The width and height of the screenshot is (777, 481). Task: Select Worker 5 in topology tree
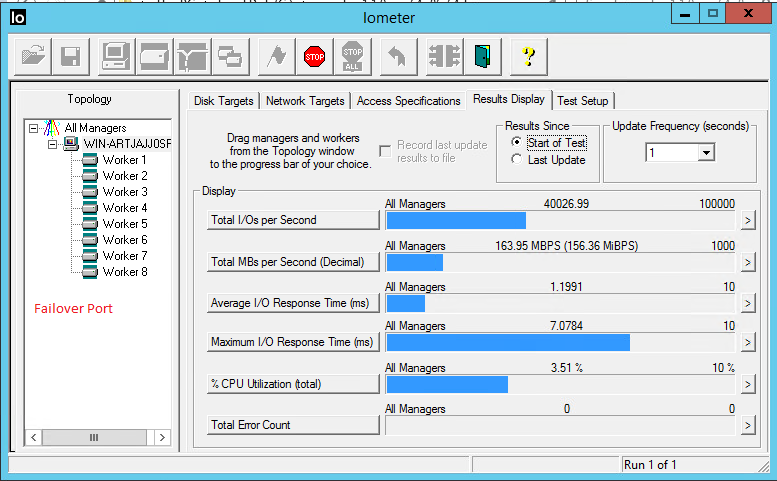(124, 224)
